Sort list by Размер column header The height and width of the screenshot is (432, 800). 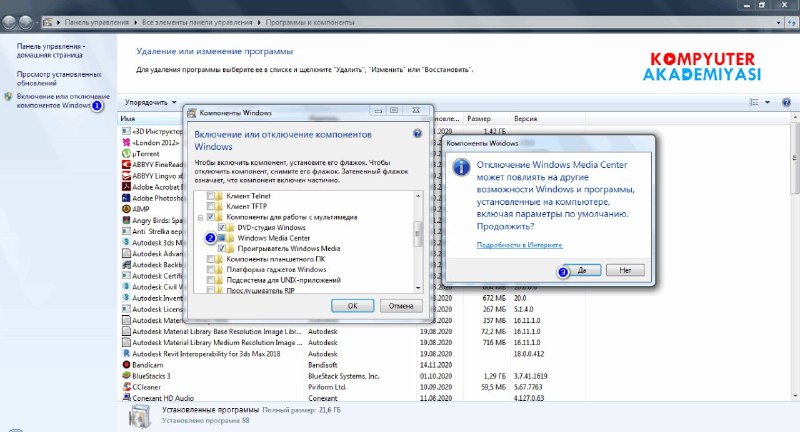coord(479,118)
